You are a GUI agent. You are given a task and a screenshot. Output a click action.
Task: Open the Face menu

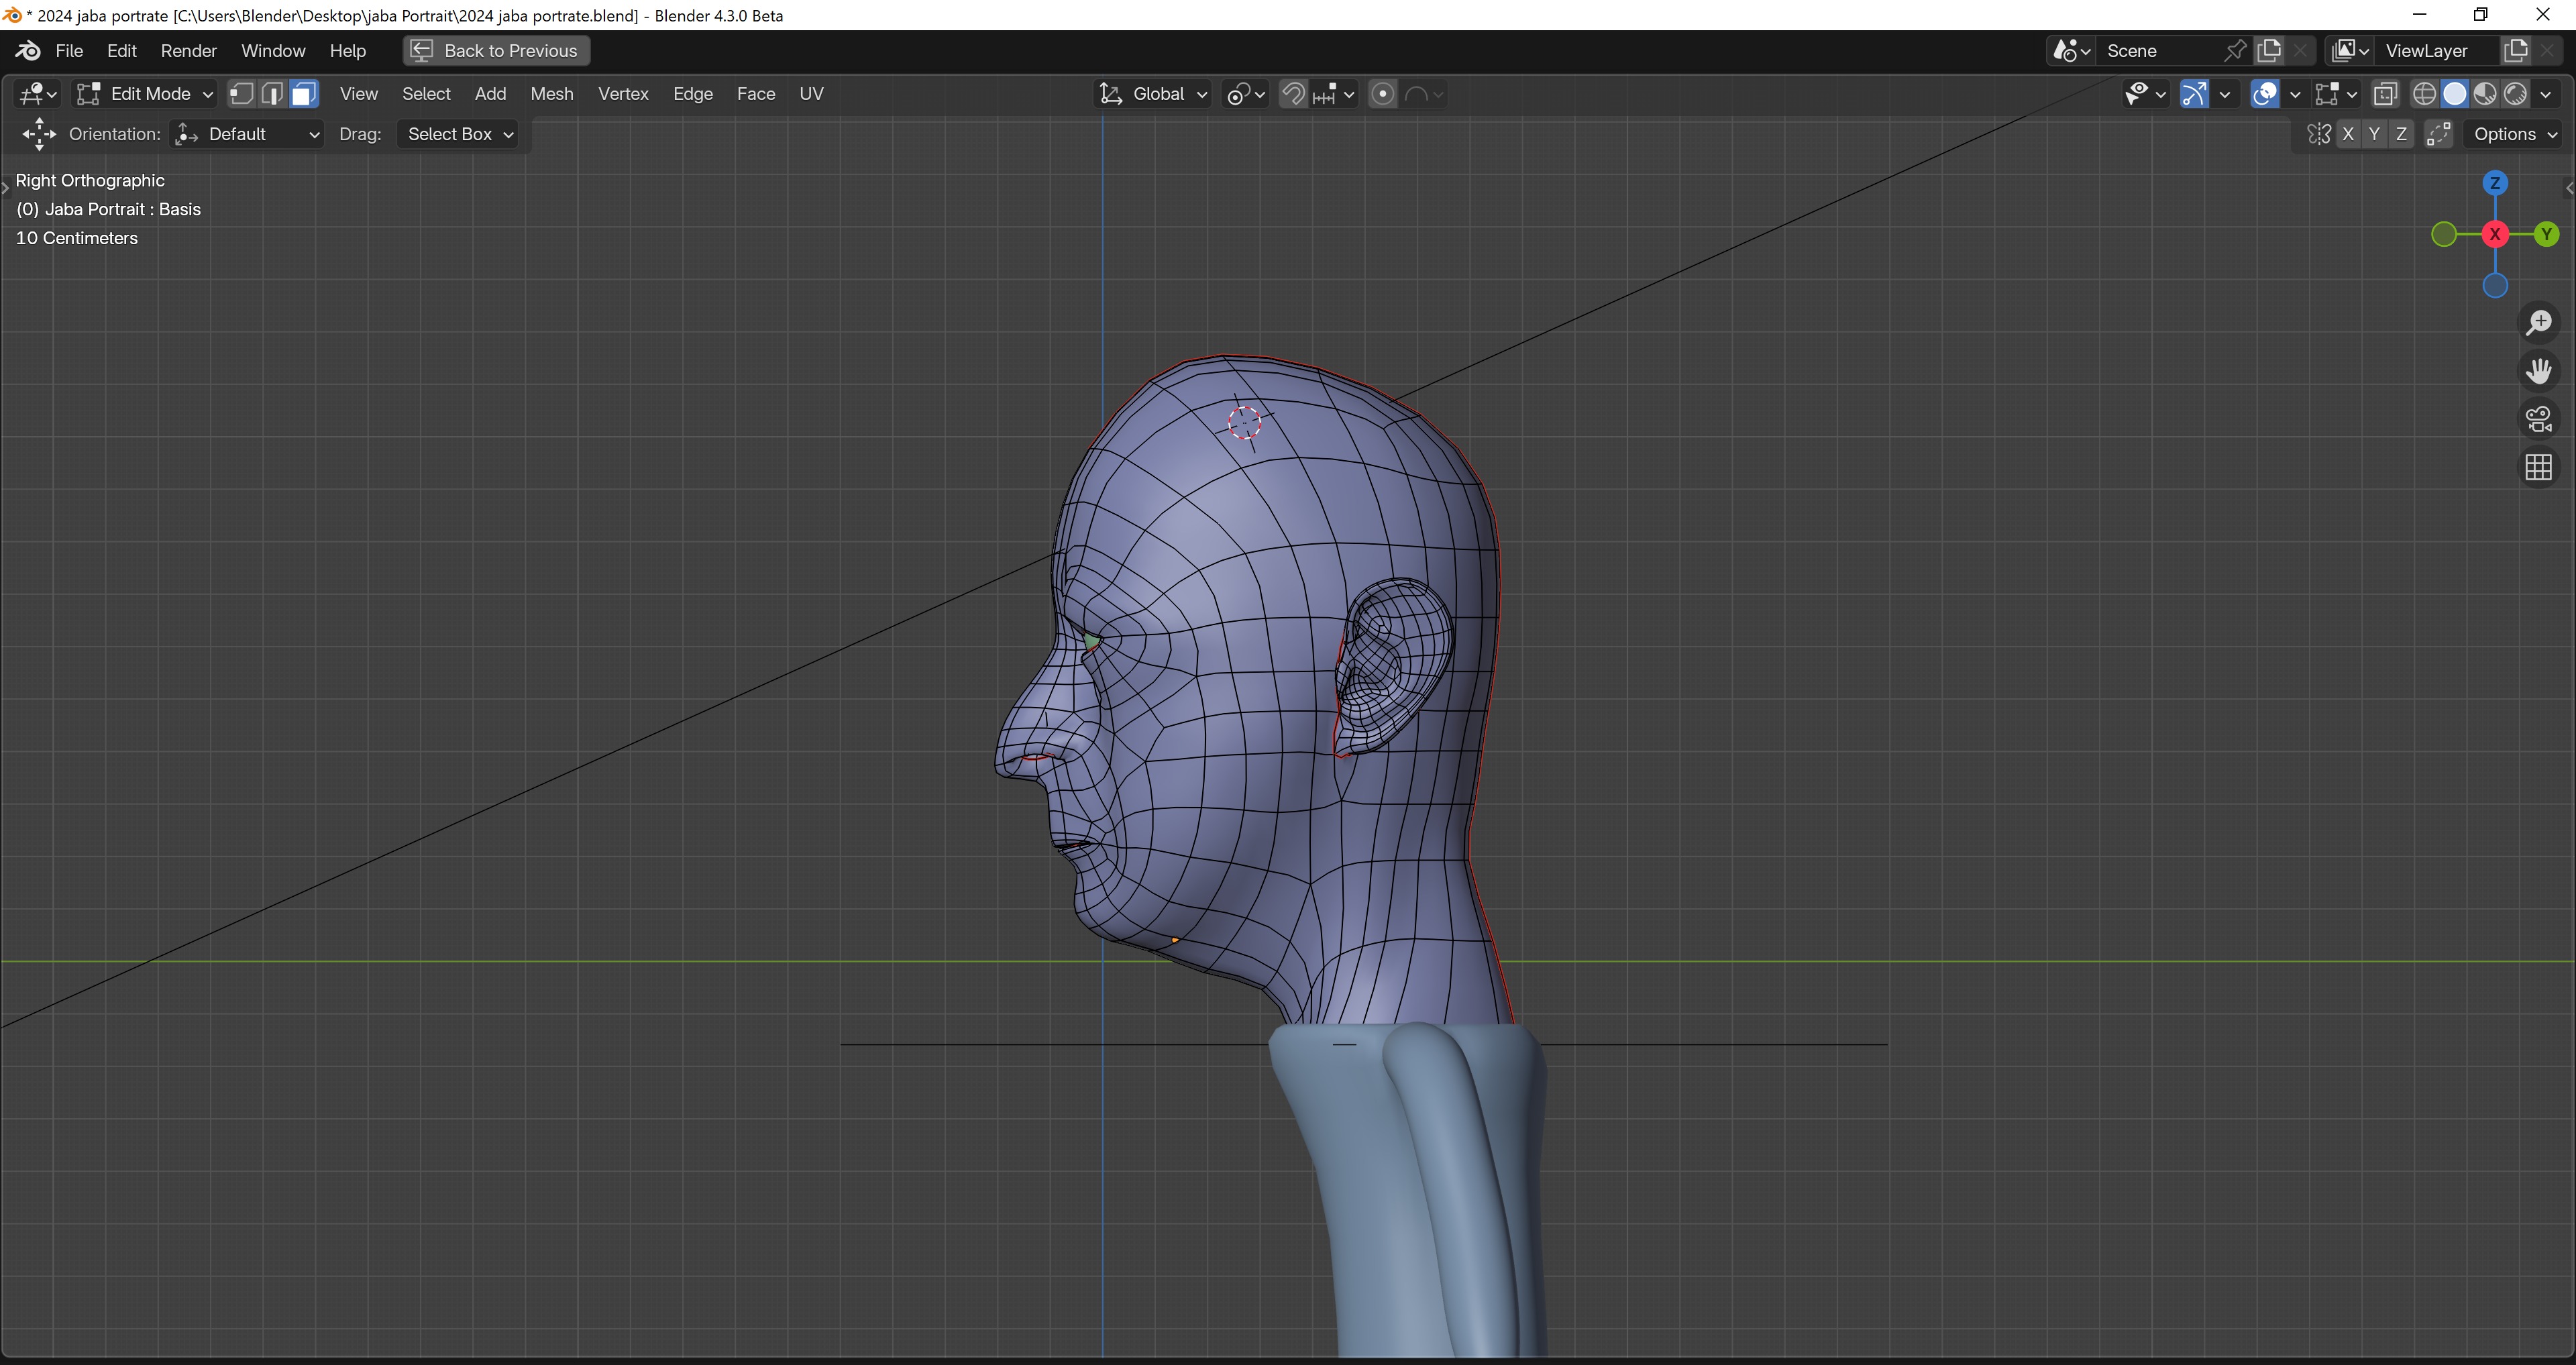tap(755, 93)
